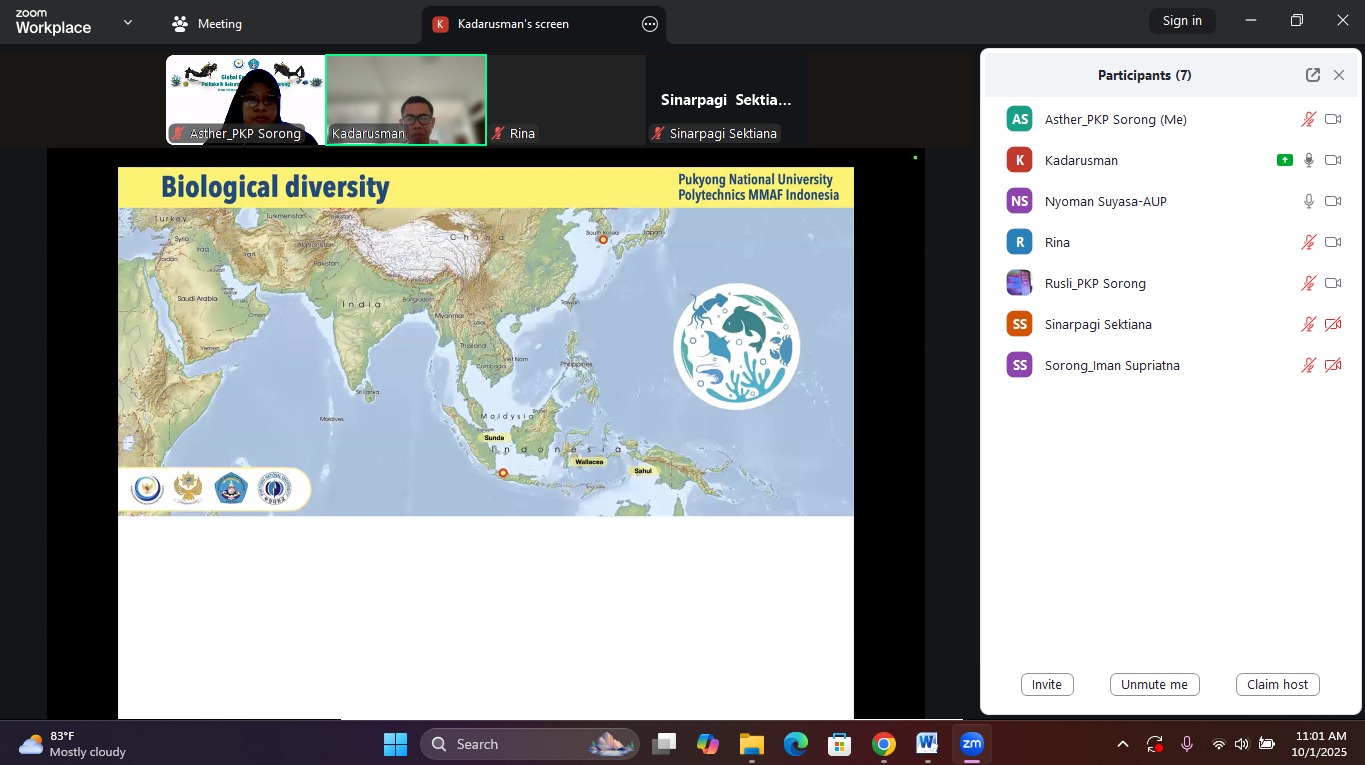This screenshot has height=765, width=1365.
Task: Select Kadarusman's video thumbnail
Action: pyautogui.click(x=406, y=100)
